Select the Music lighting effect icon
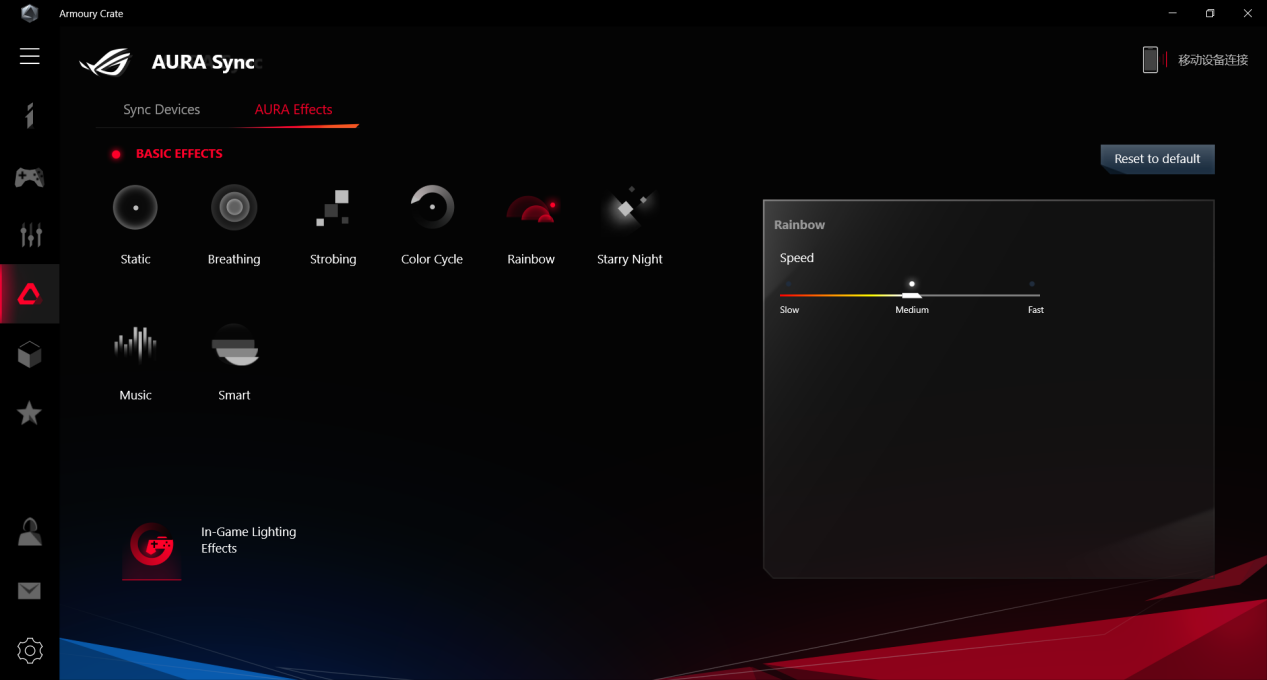The width and height of the screenshot is (1267, 680). (x=135, y=345)
